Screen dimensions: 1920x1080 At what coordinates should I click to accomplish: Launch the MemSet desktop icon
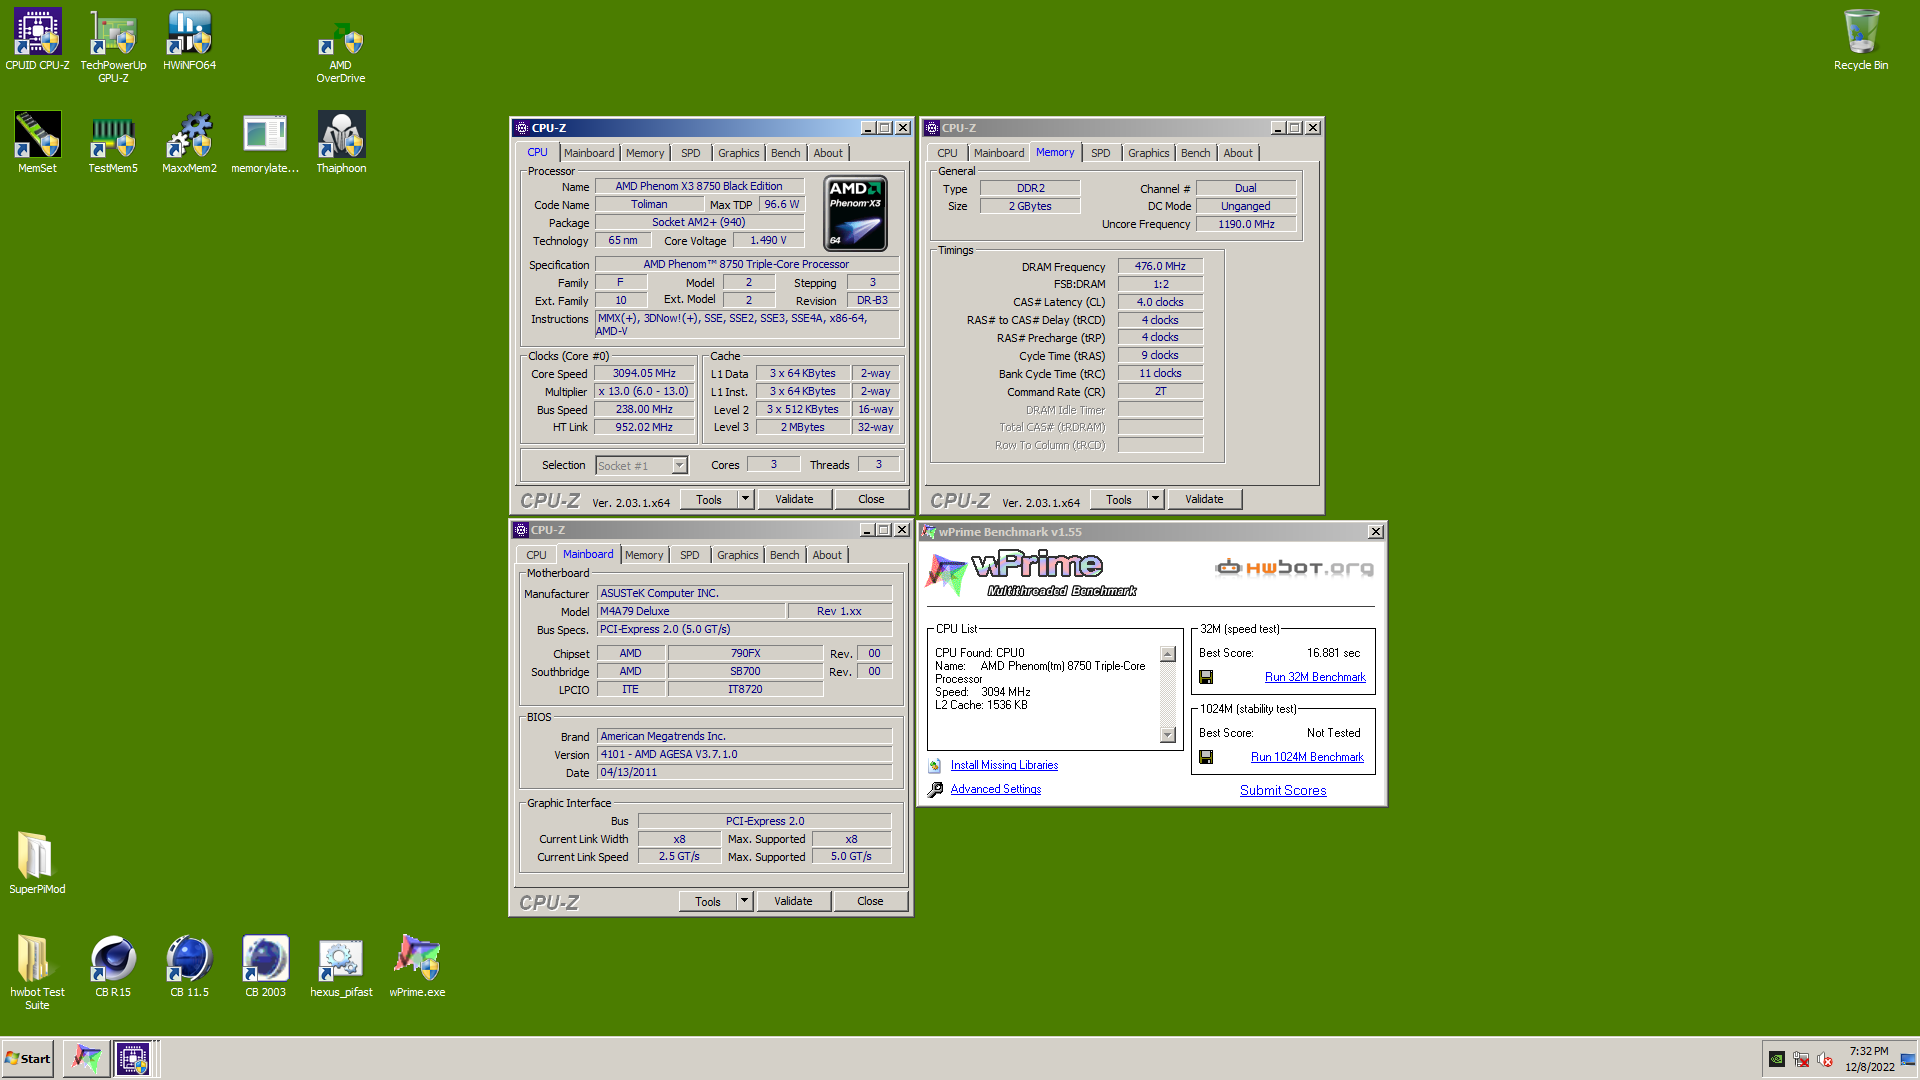click(x=37, y=142)
